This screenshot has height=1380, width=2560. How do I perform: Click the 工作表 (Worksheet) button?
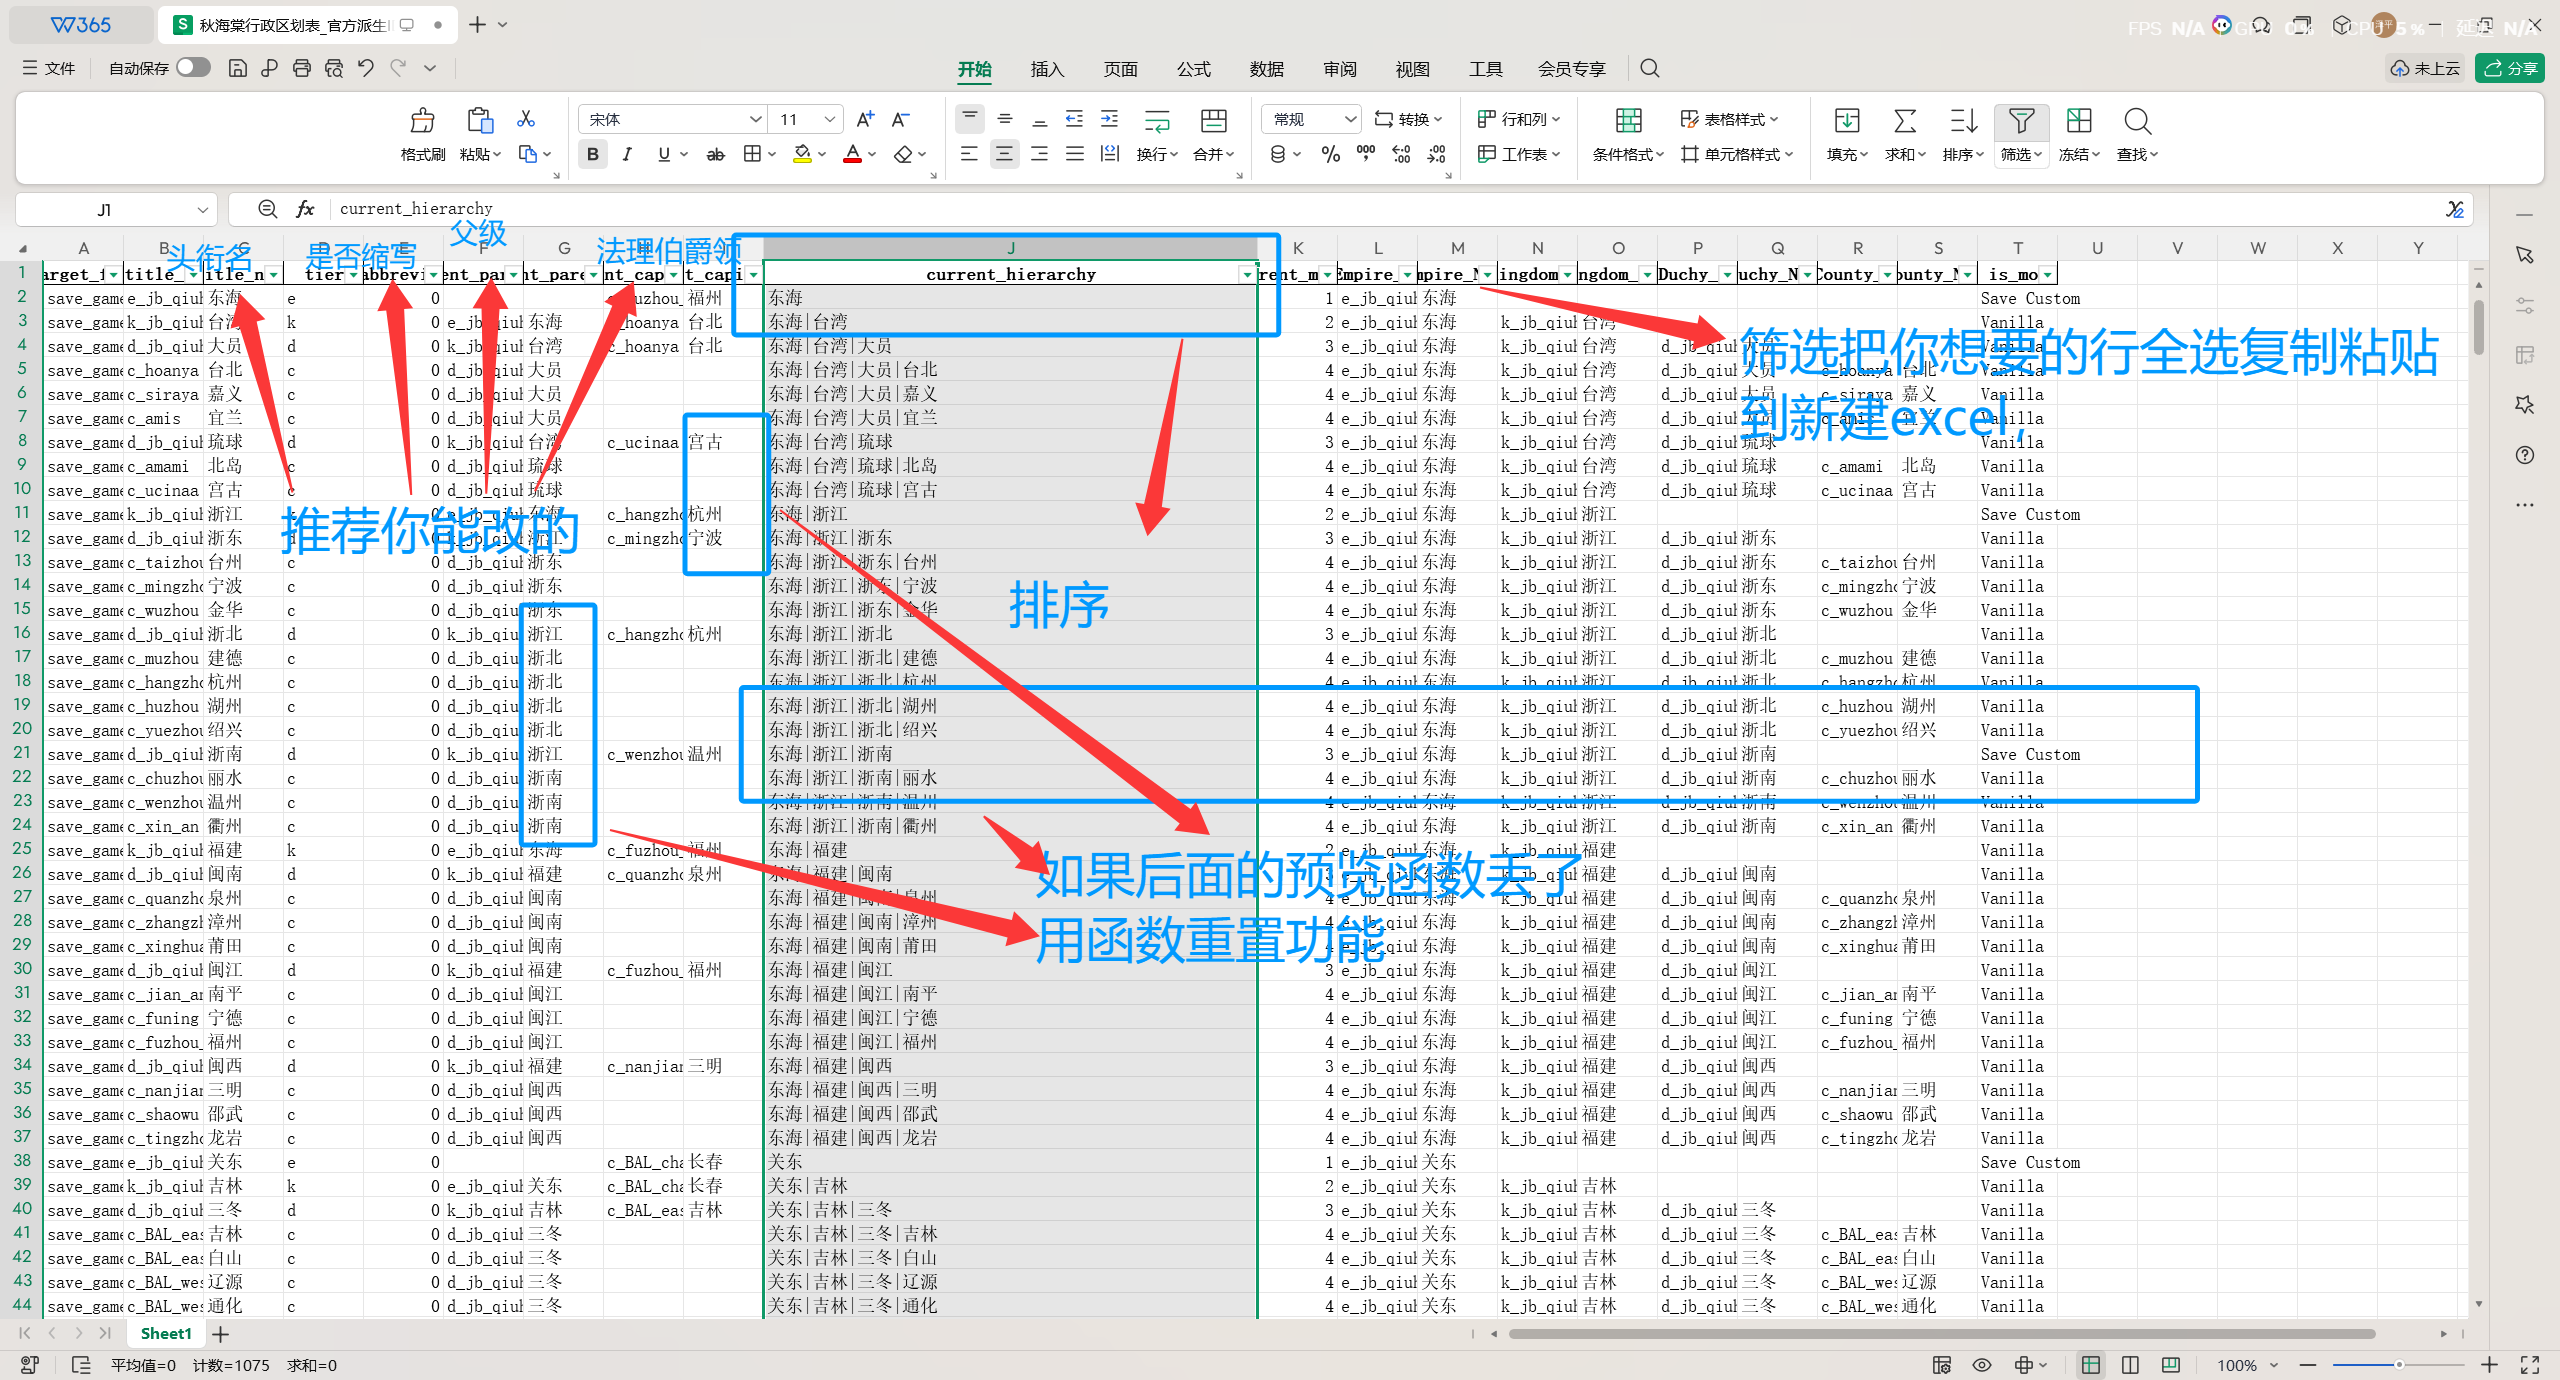(1518, 154)
